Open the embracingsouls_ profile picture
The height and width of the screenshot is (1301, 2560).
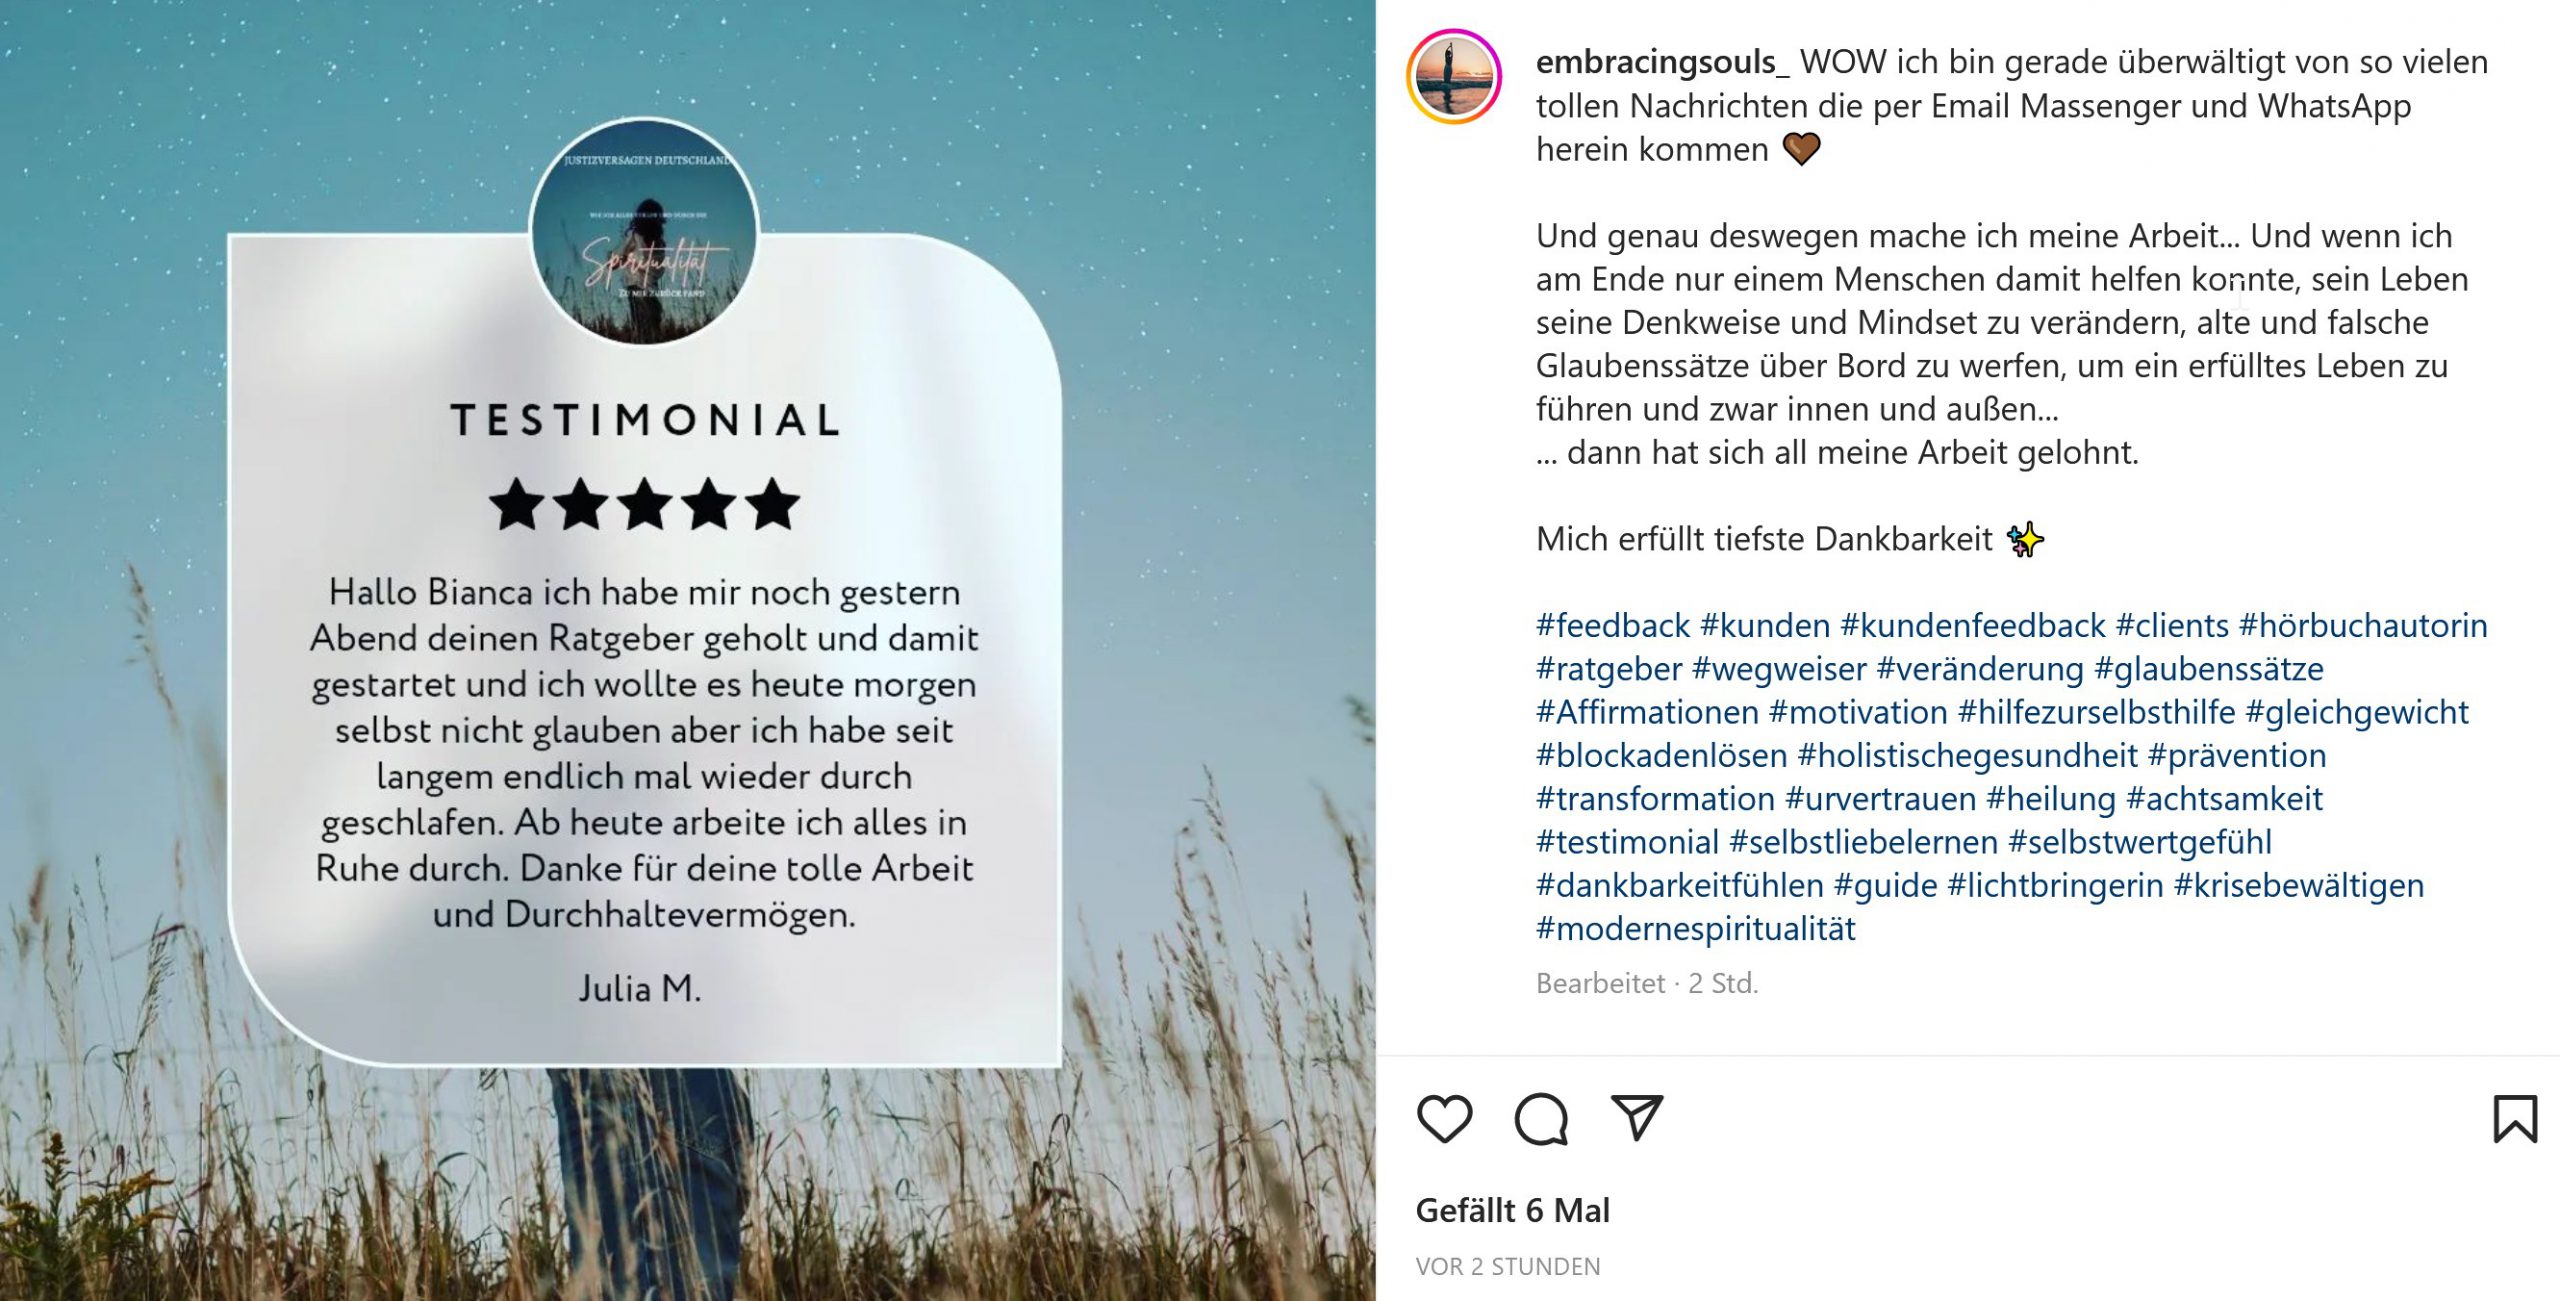pyautogui.click(x=1454, y=77)
